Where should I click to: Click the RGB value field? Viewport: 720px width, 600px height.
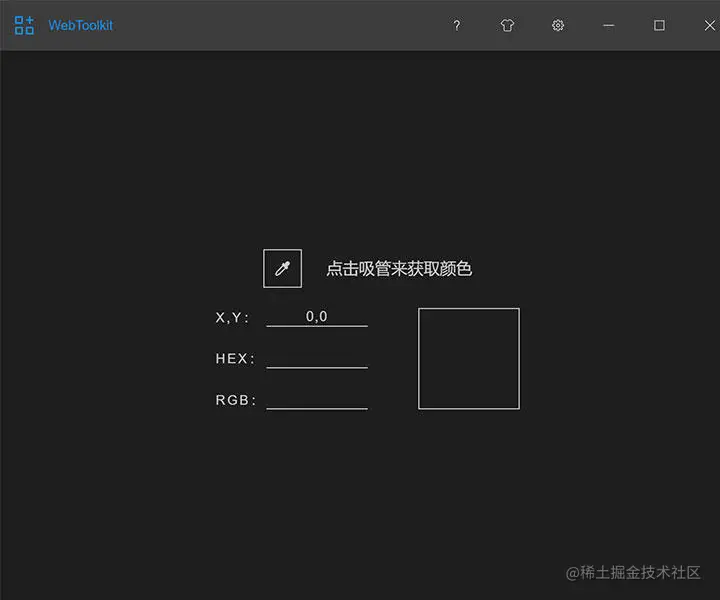click(x=317, y=400)
